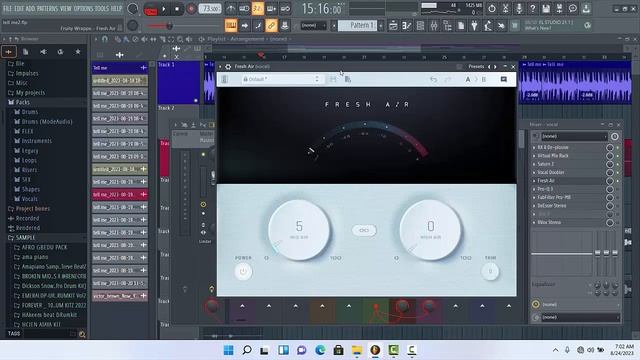Screen dimensions: 640x360
Task: Toggle the orange link icon in toolbar
Action: pyautogui.click(x=271, y=25)
